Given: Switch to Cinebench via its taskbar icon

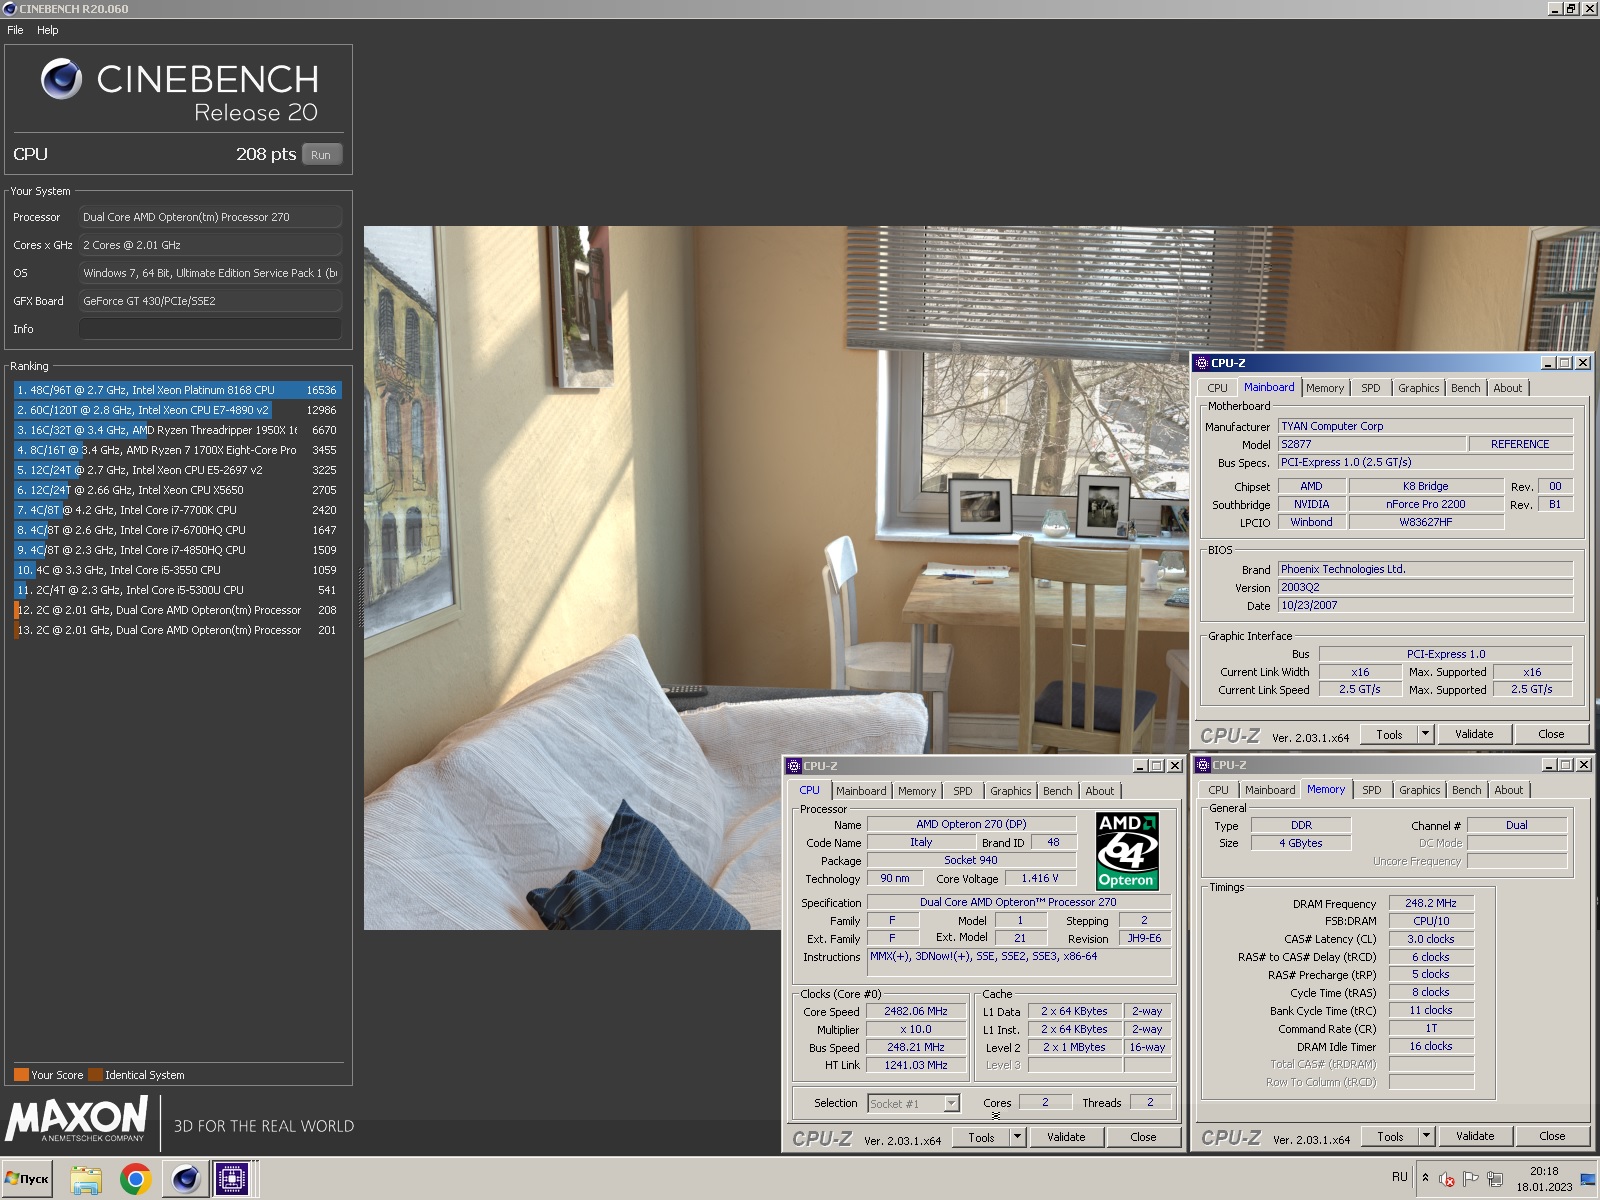Looking at the screenshot, I should (186, 1180).
